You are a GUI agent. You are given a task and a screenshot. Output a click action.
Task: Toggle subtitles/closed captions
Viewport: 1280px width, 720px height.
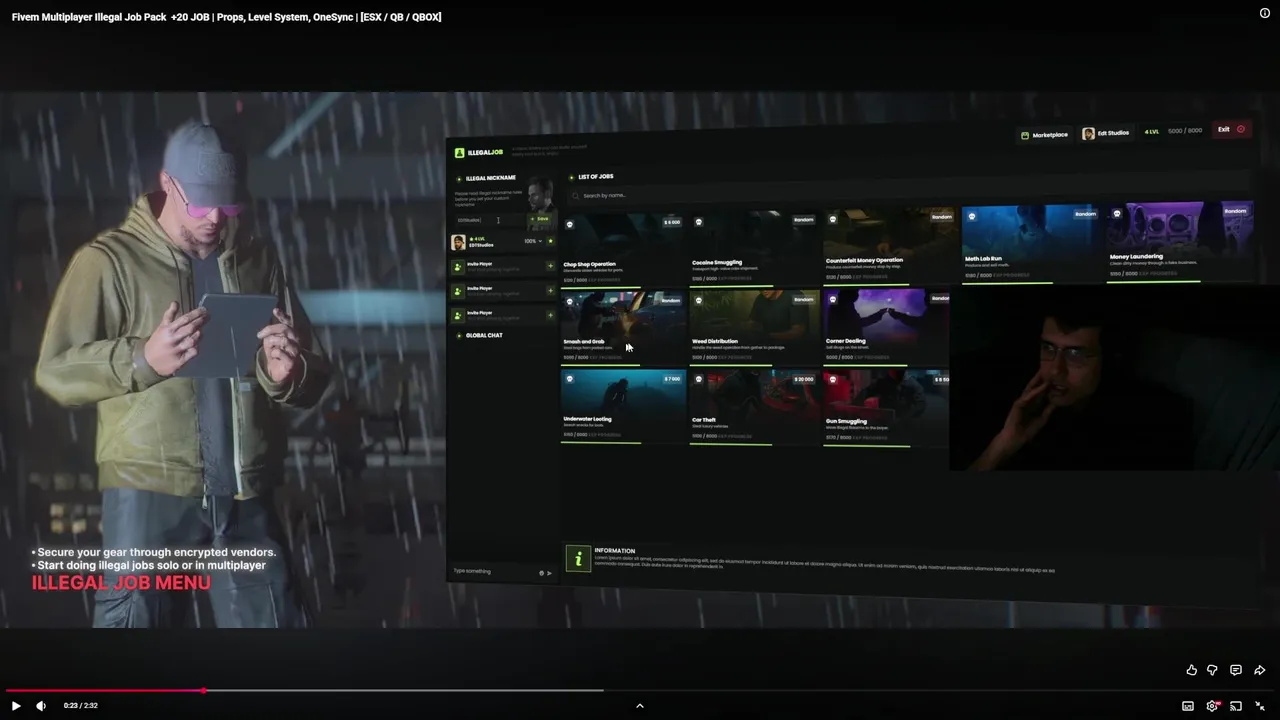(x=1188, y=706)
